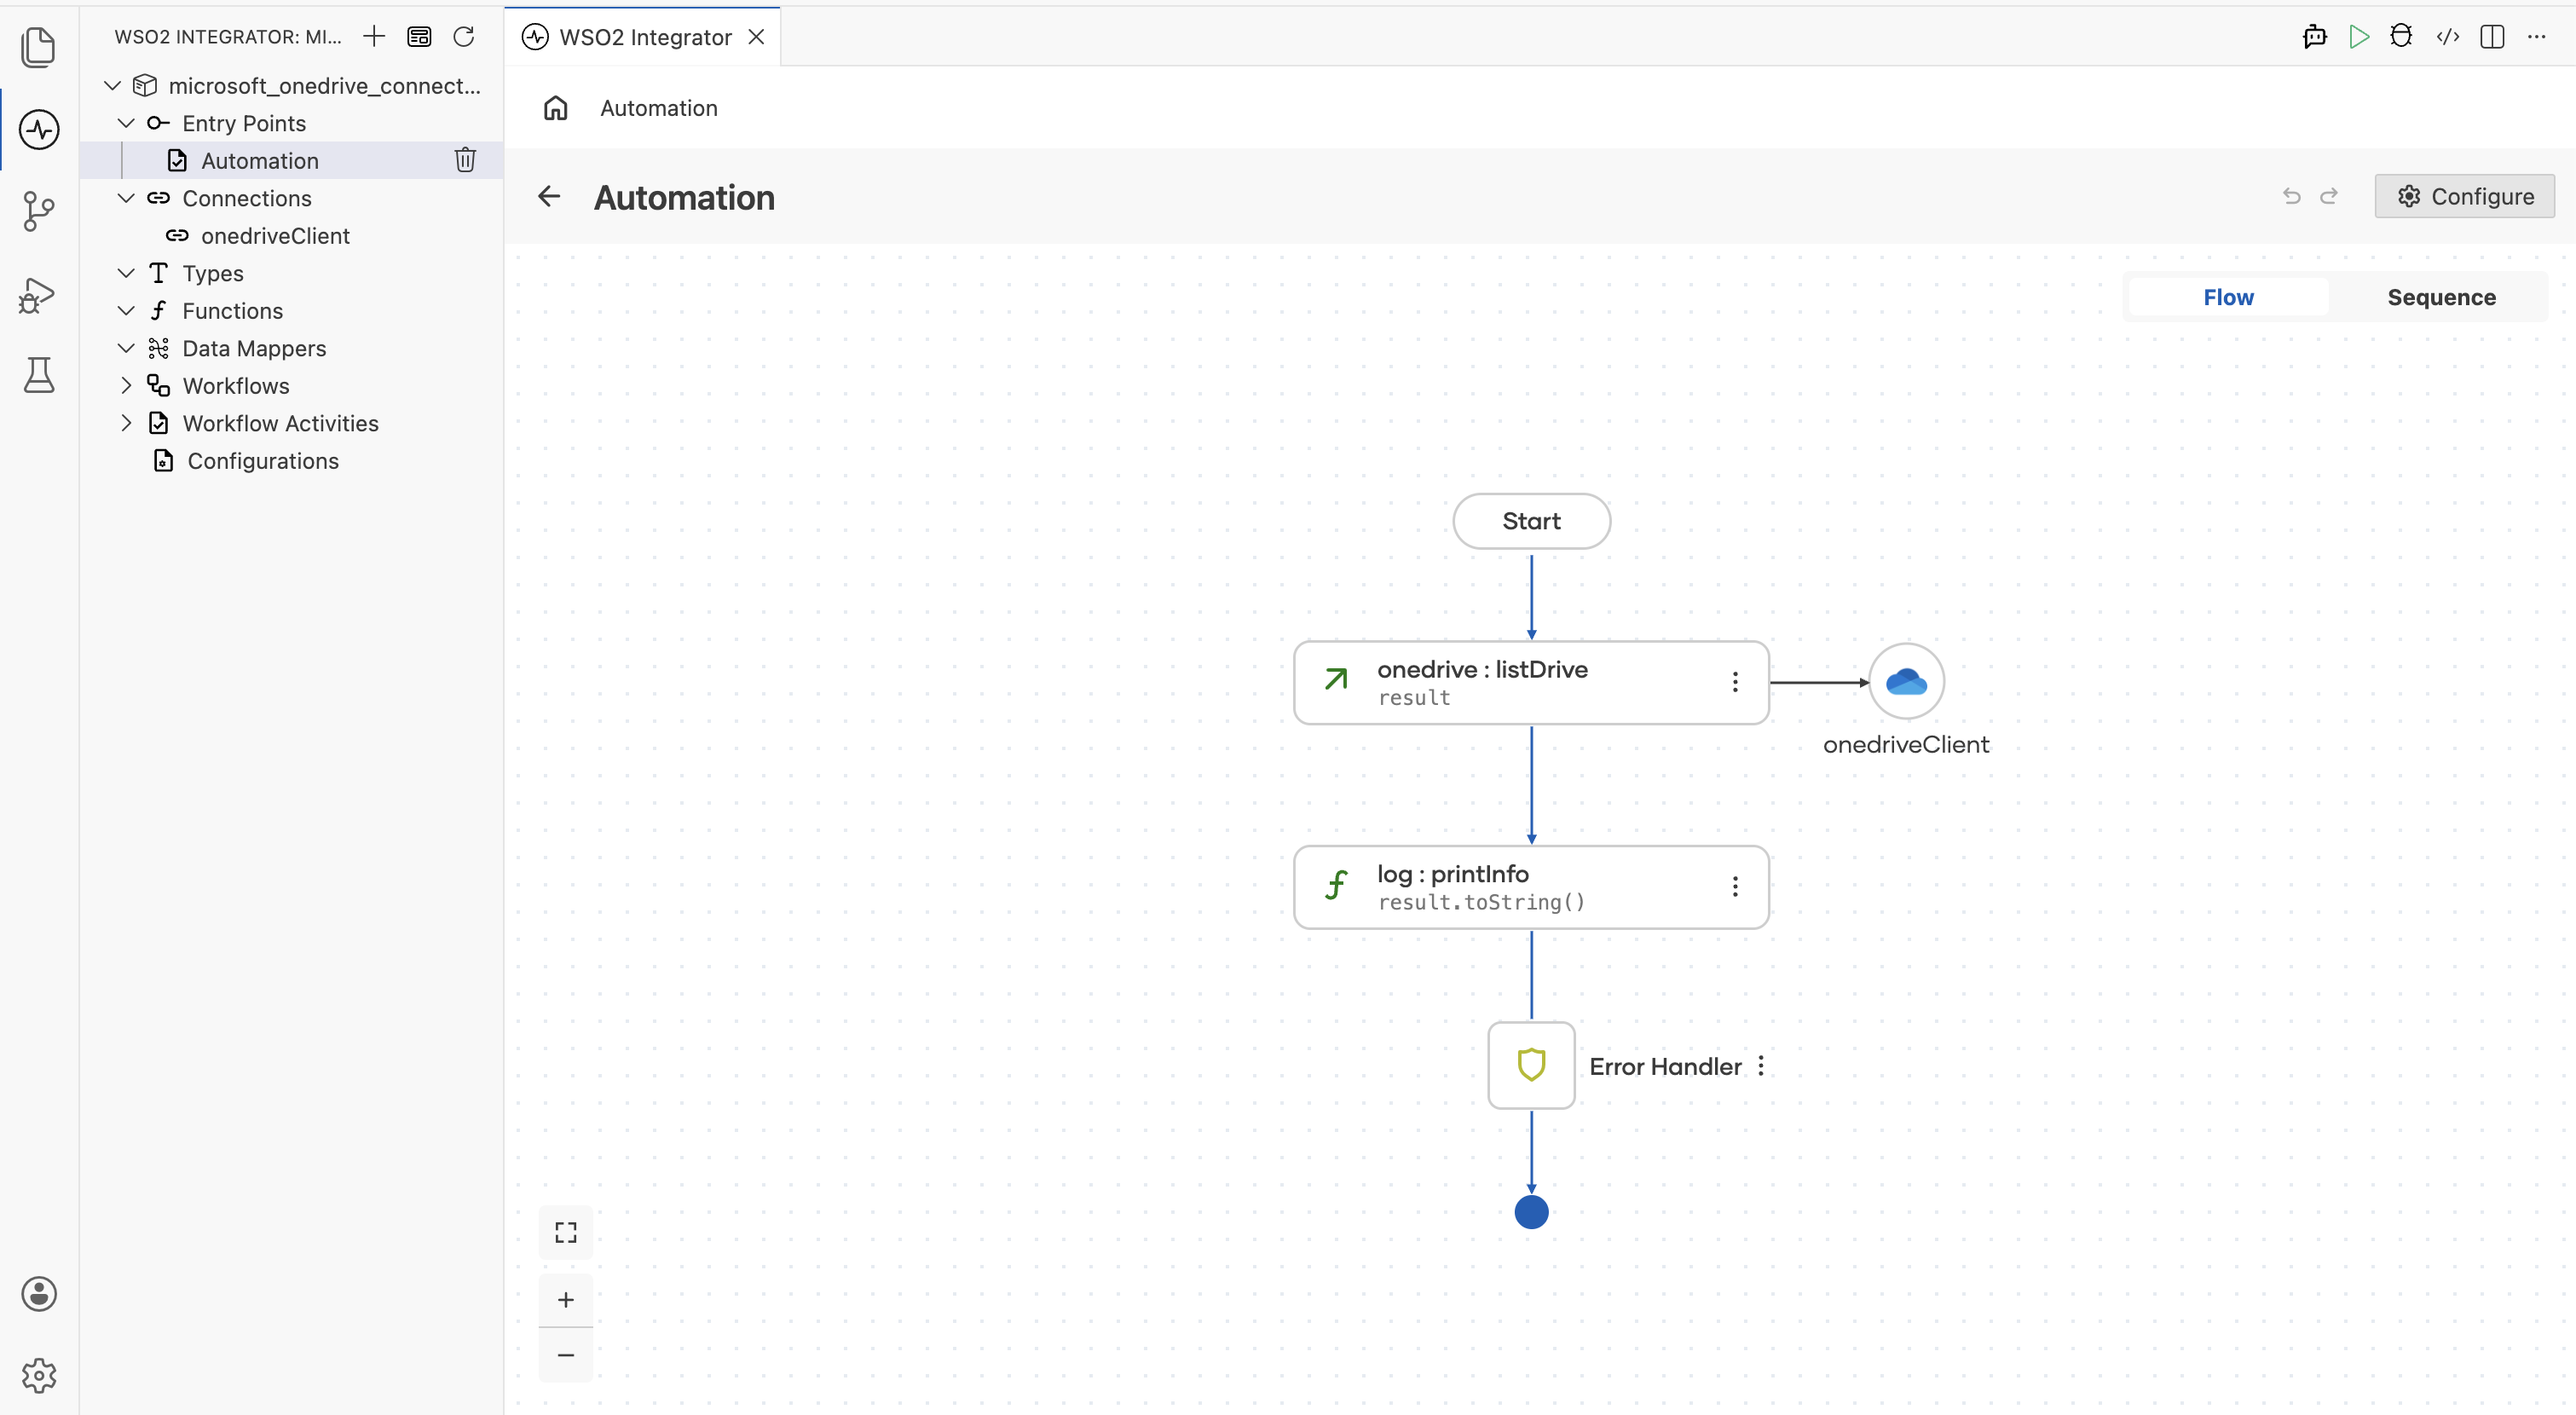2576x1415 pixels.
Task: Expand the Workflow Activities section
Action: (126, 423)
